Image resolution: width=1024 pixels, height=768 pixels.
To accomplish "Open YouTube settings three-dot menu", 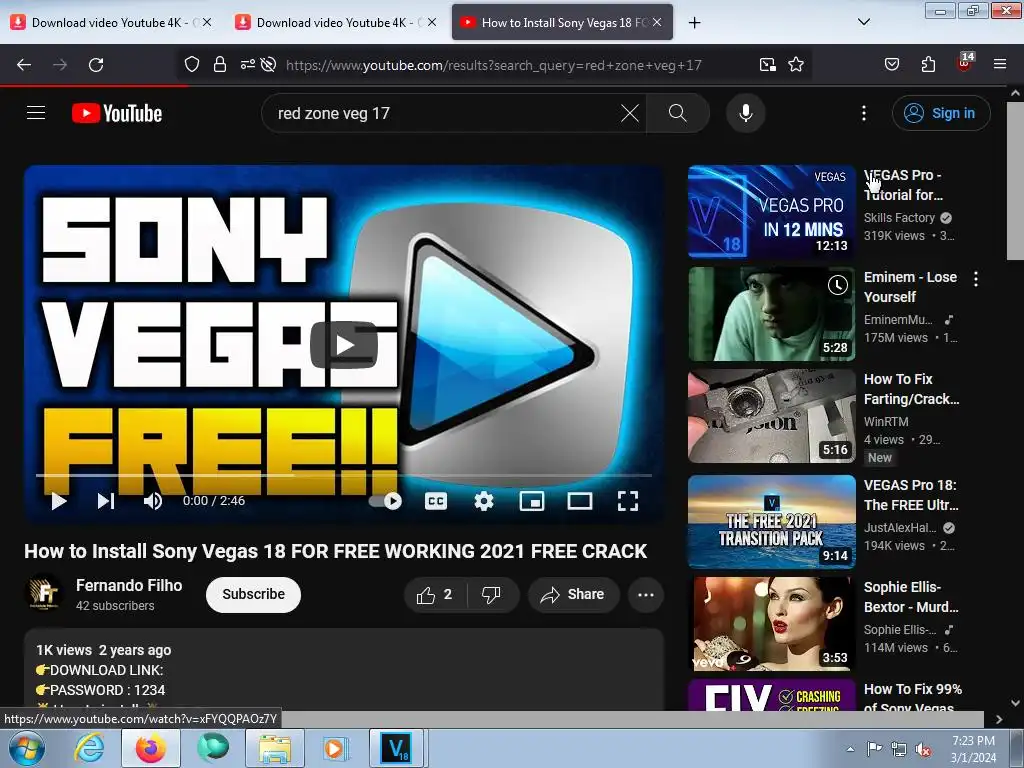I will 863,113.
